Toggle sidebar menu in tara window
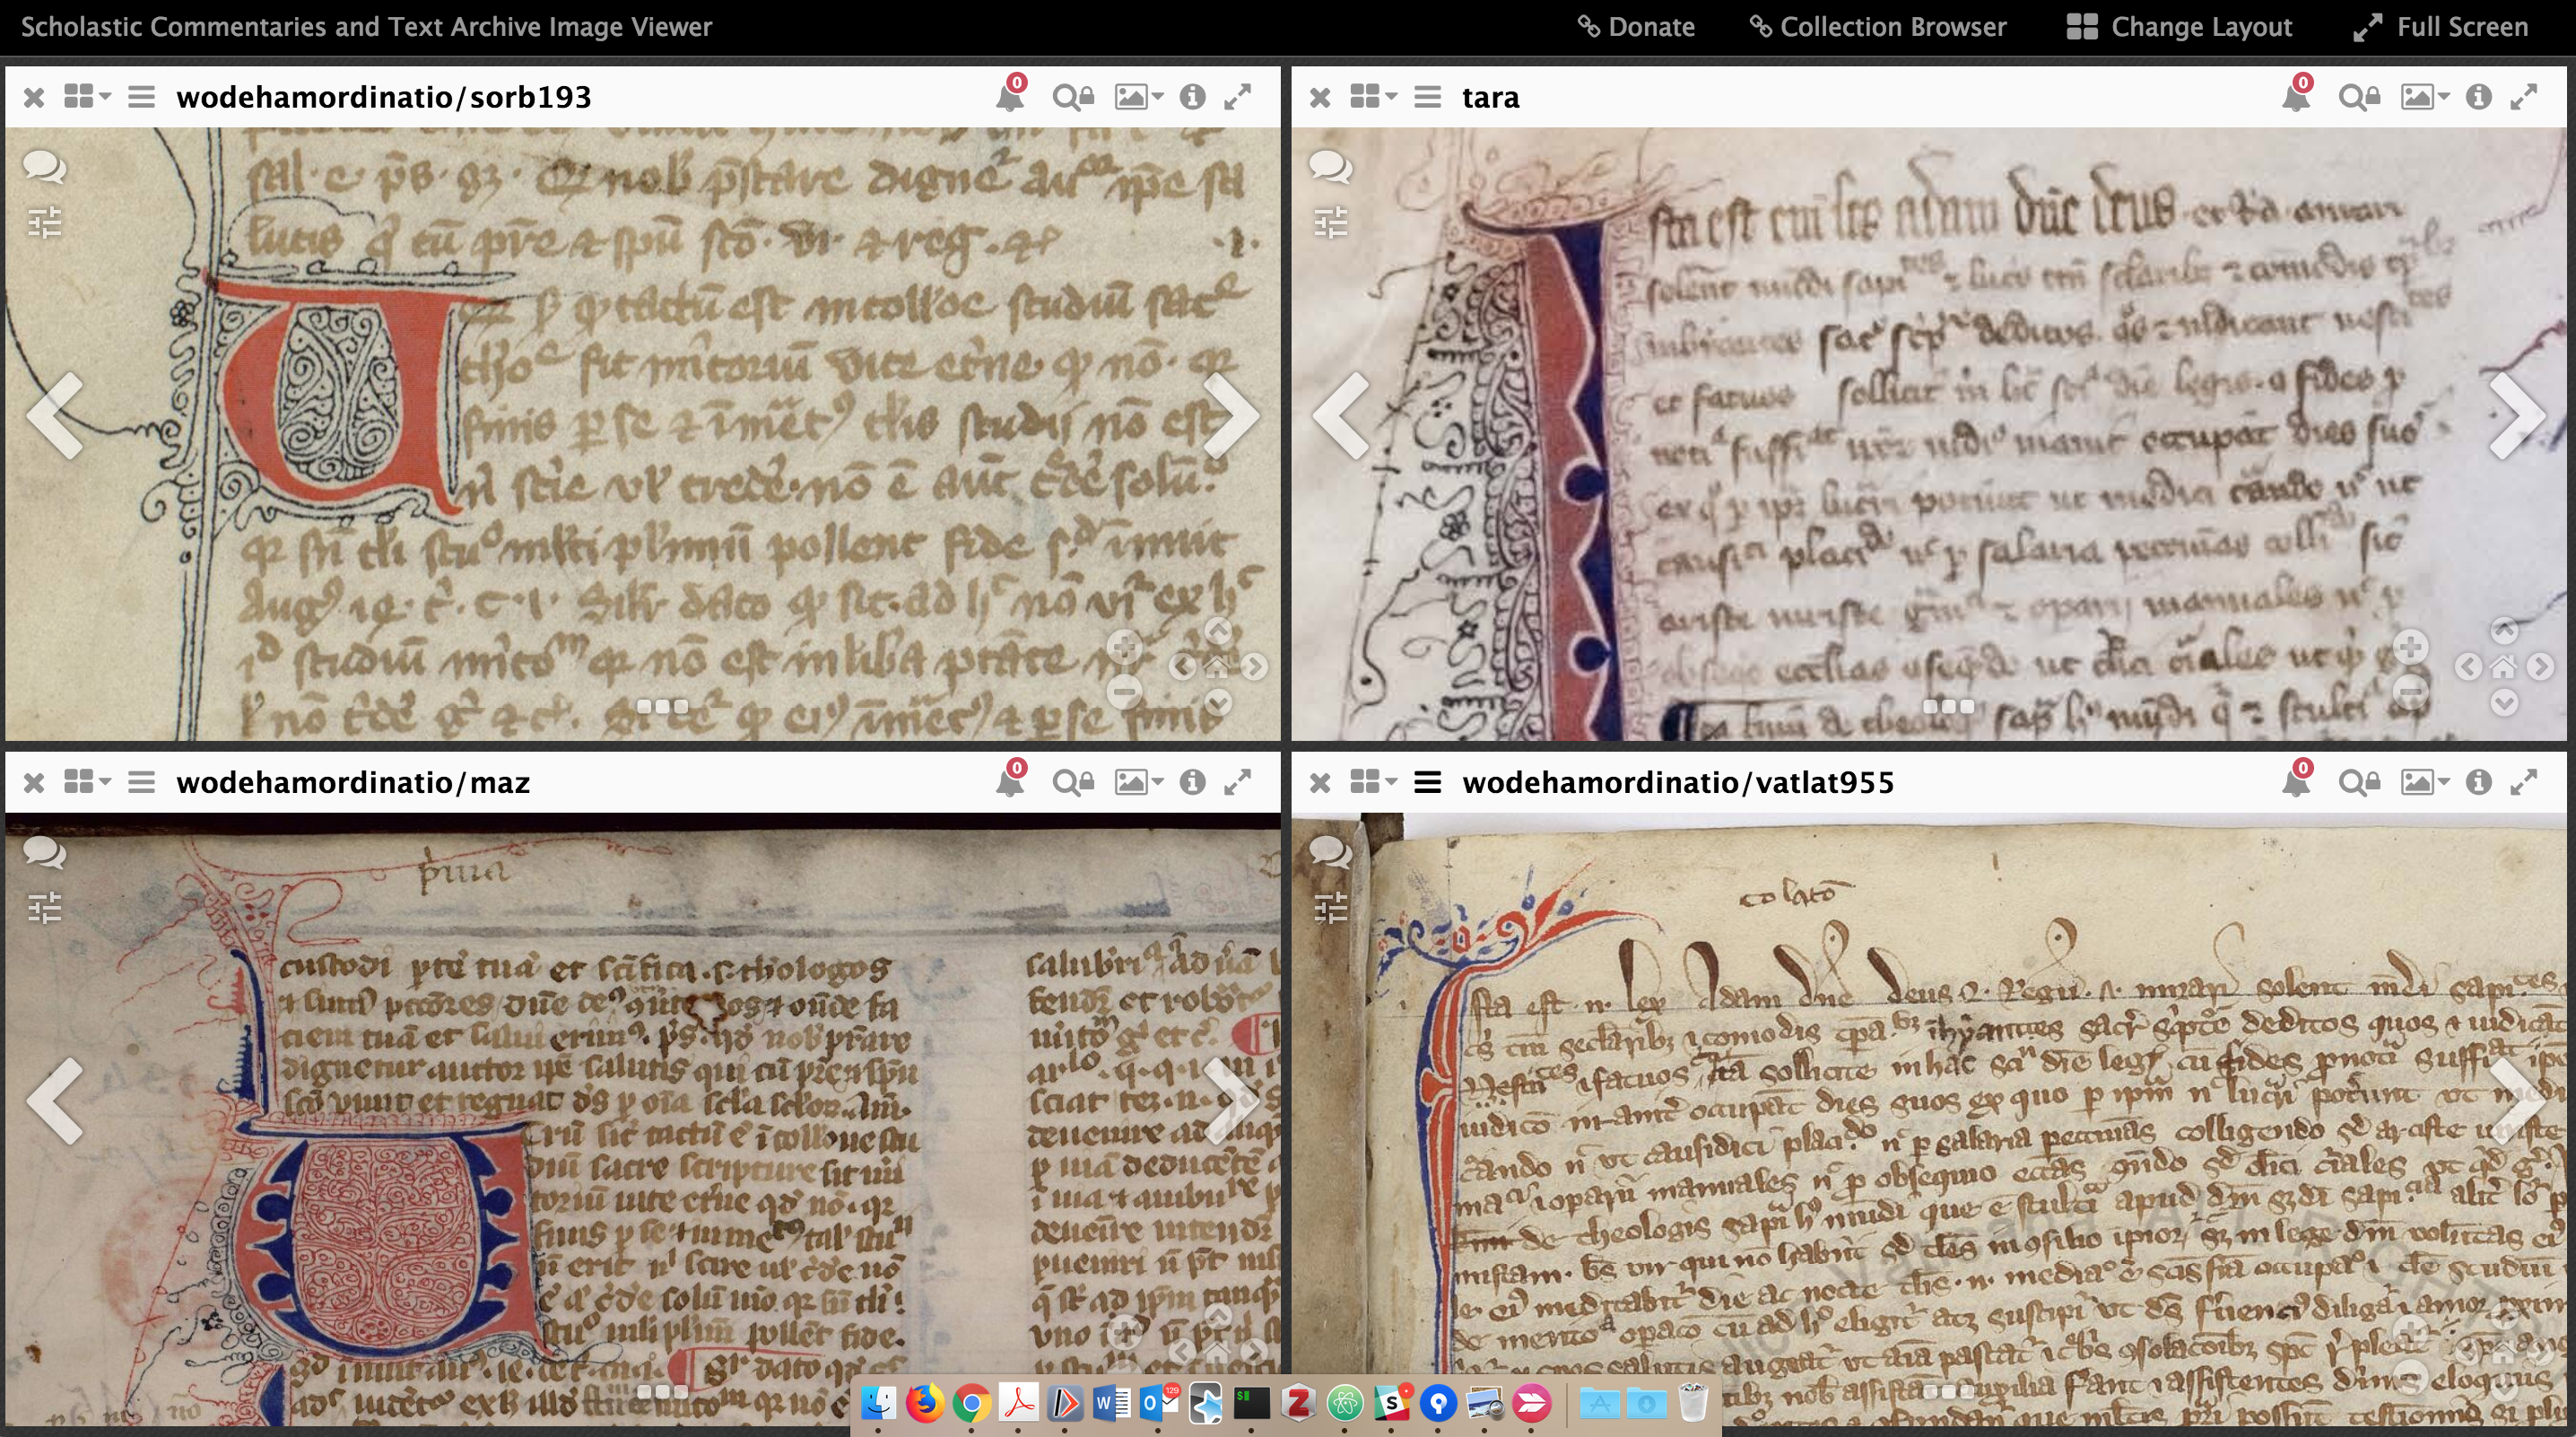The image size is (2576, 1437). (1428, 97)
